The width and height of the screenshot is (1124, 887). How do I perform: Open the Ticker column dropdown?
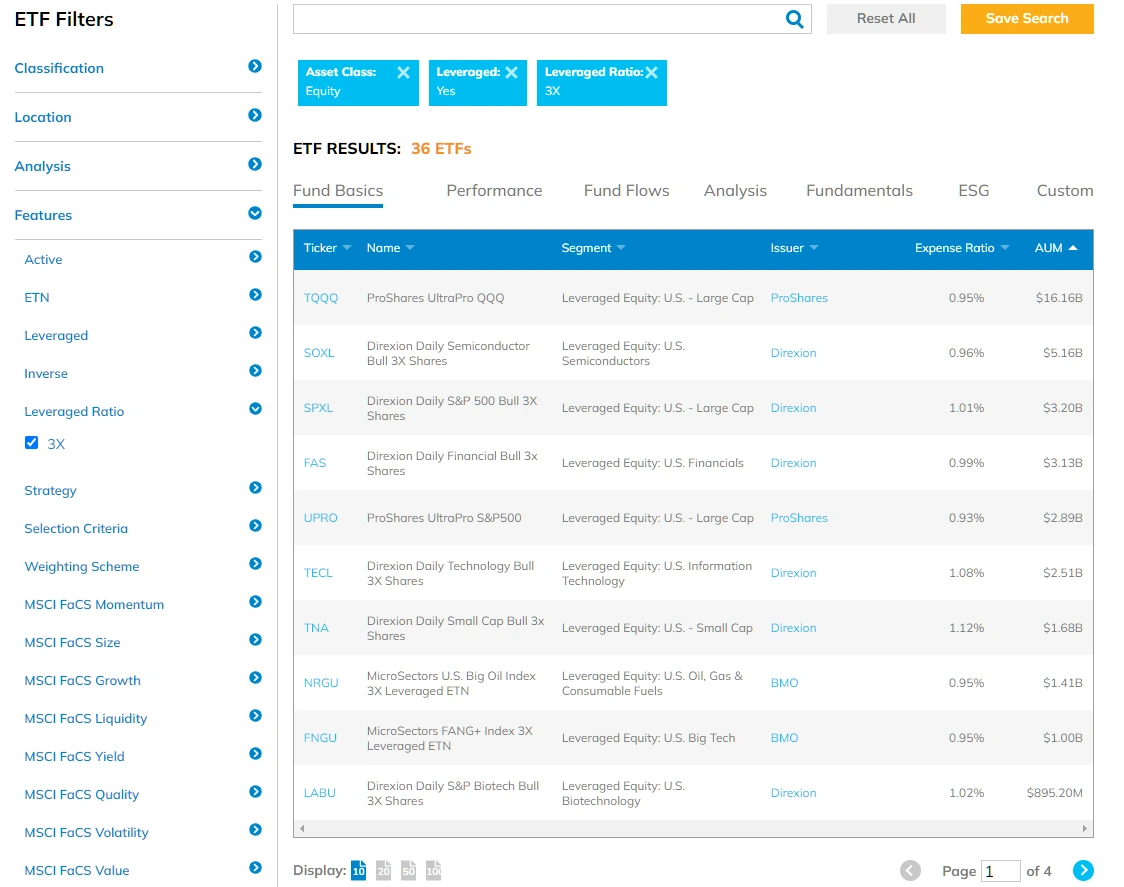coord(347,248)
